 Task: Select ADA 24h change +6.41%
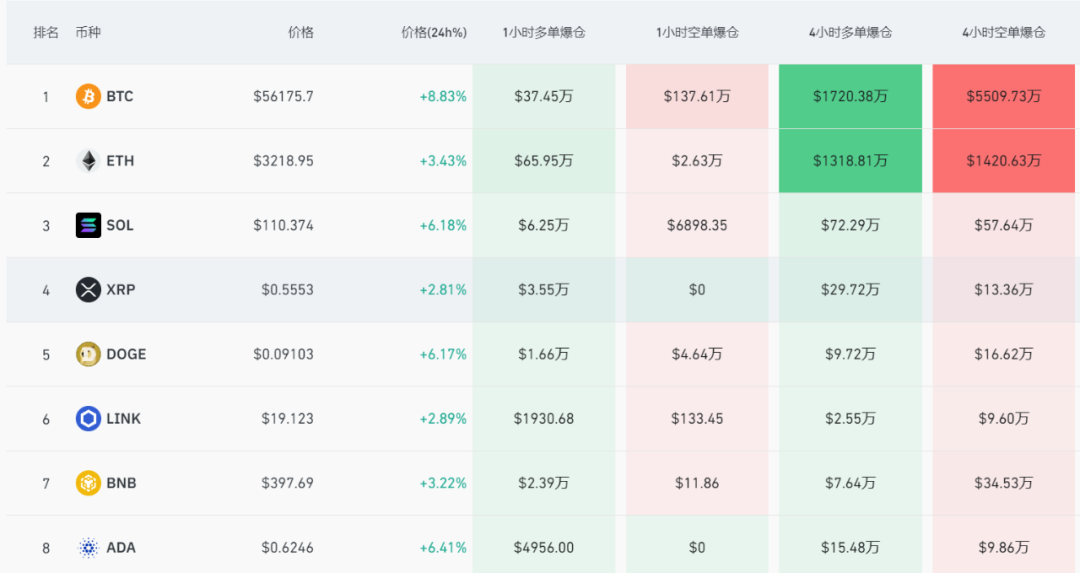(443, 548)
